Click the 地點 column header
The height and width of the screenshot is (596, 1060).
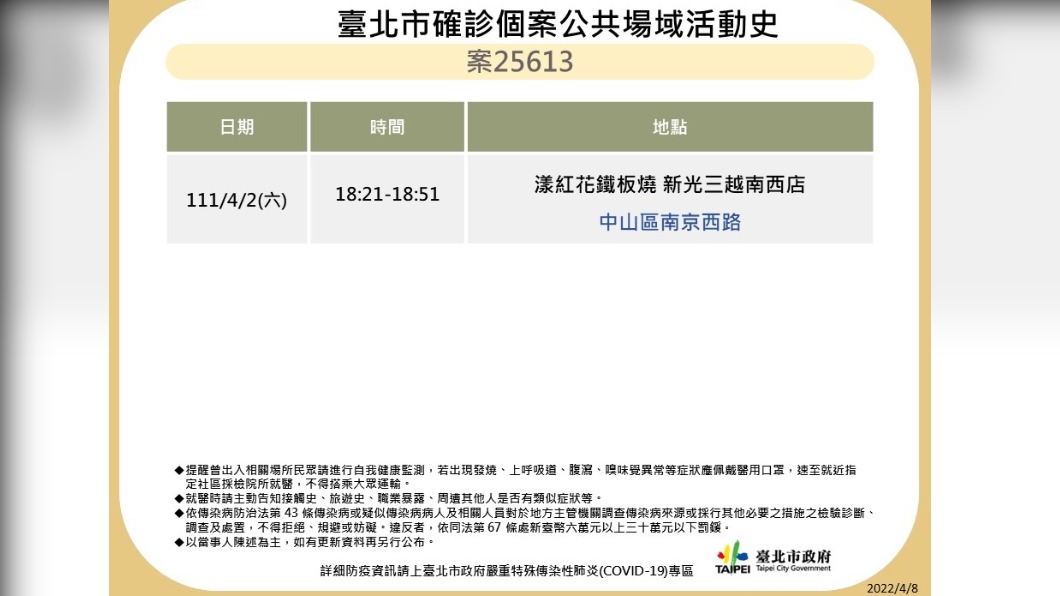pos(670,126)
